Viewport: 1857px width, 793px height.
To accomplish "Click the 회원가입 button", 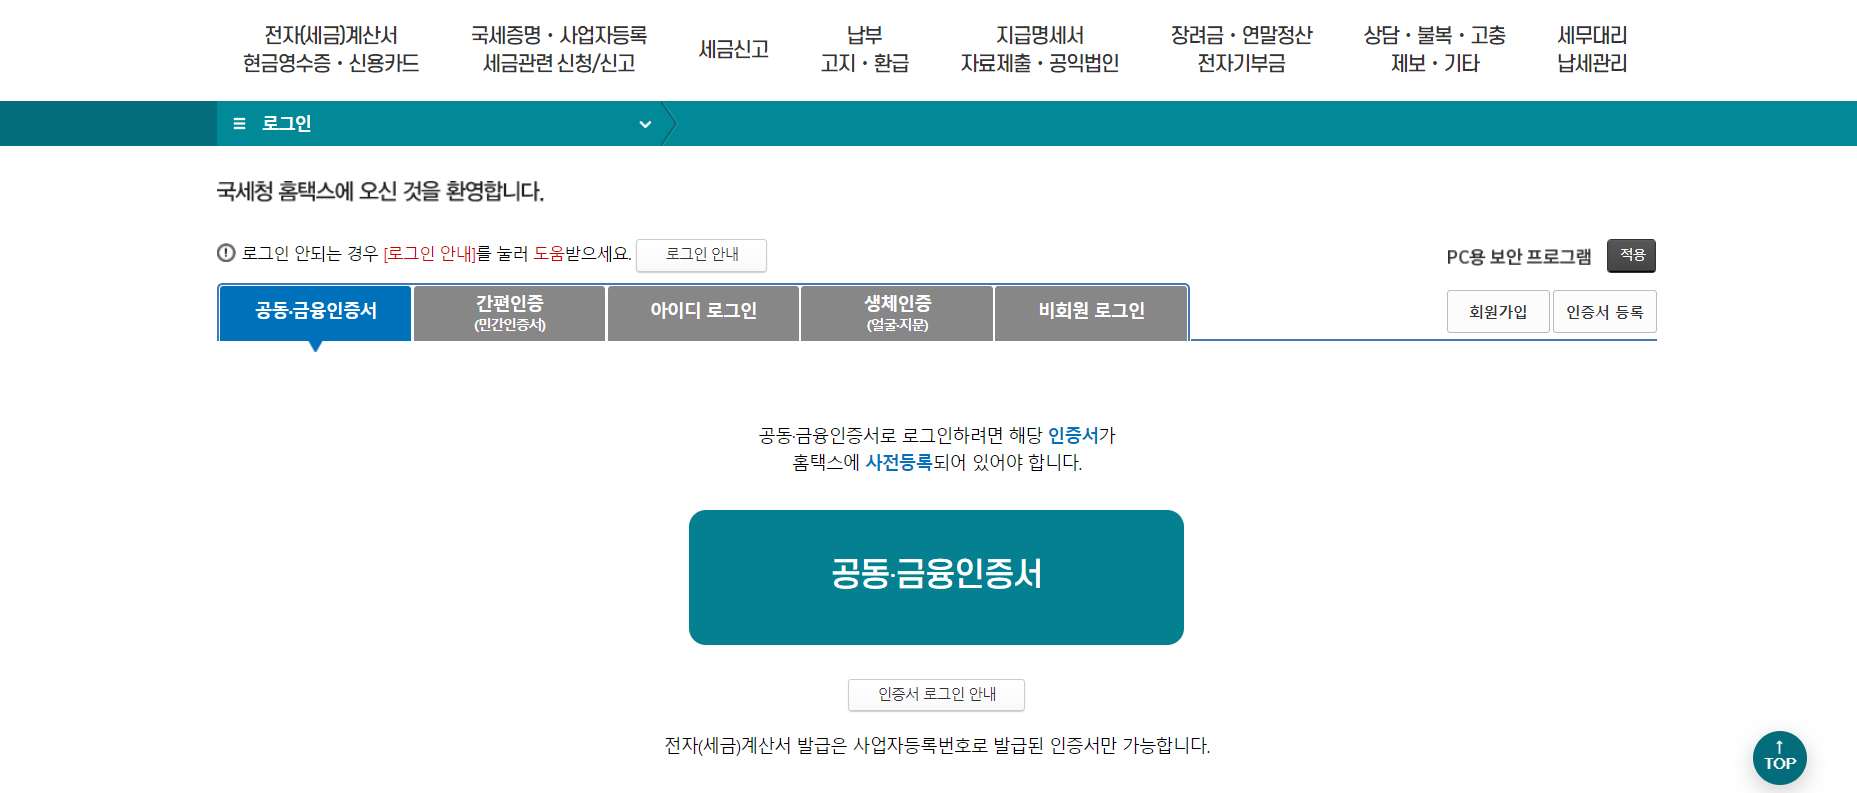I will click(1498, 312).
